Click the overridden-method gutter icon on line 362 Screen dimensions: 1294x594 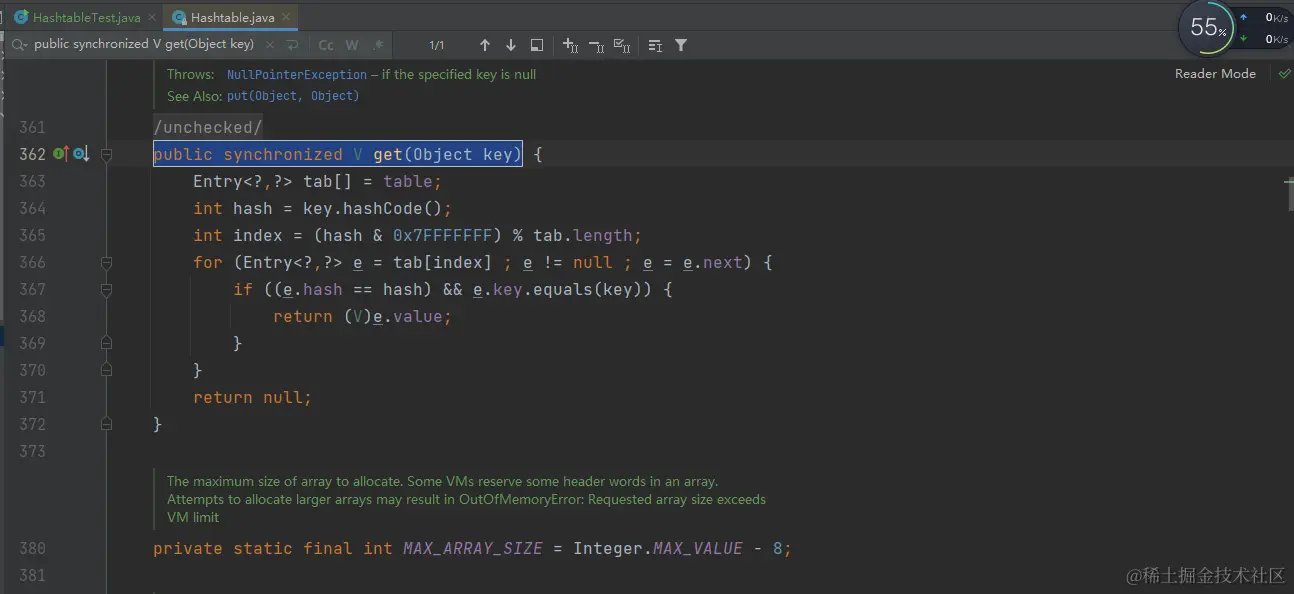(x=81, y=154)
